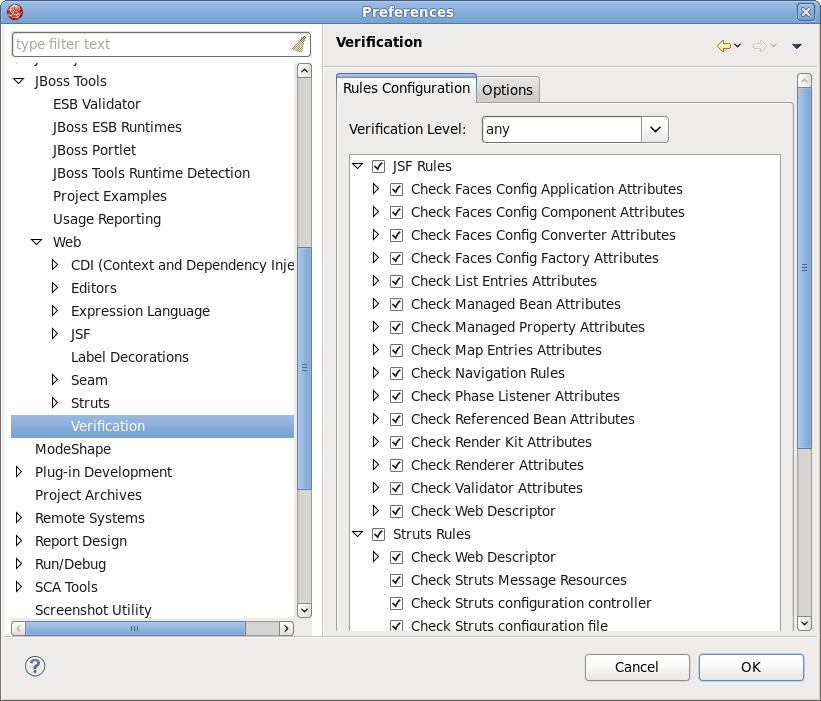Expand Check Faces Config Factory Attributes rule
This screenshot has height=701, width=821.
(375, 258)
